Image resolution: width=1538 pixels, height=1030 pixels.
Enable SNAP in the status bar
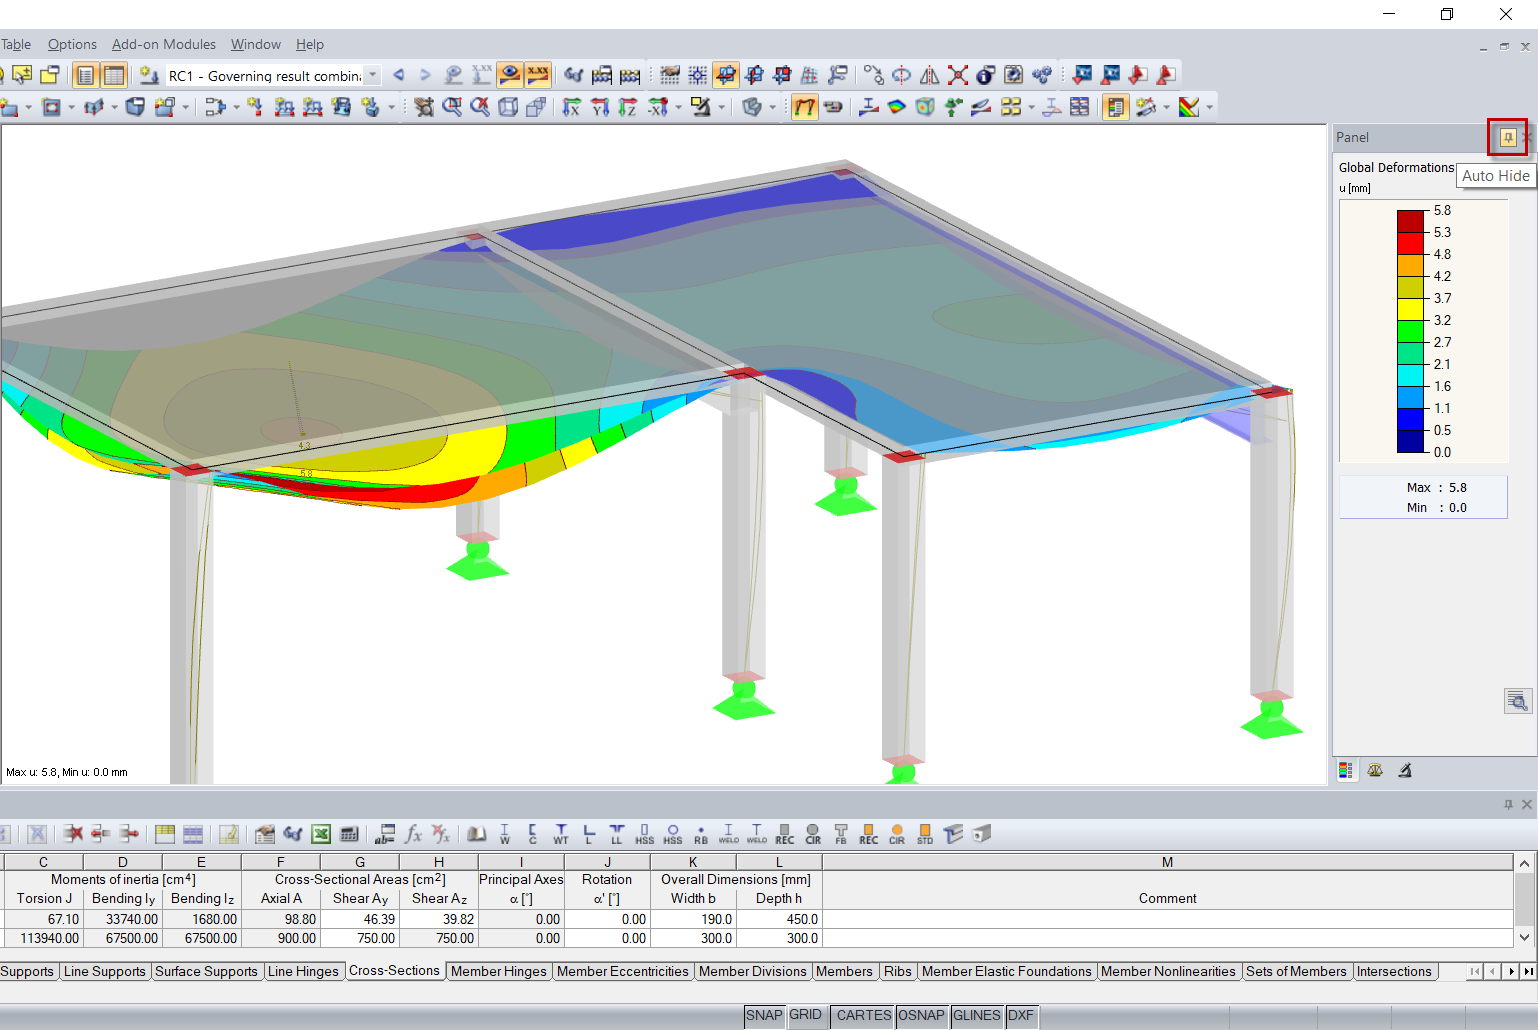[764, 1015]
